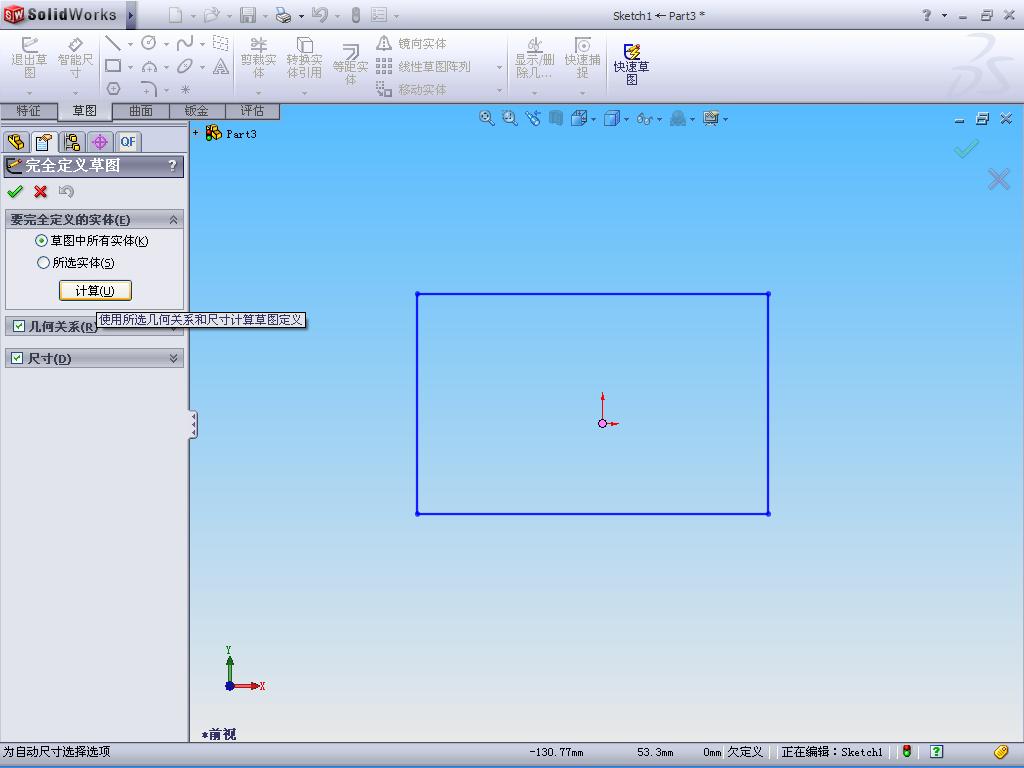Click red Cancel X in PropertyManager
1024x768 pixels.
[40, 191]
